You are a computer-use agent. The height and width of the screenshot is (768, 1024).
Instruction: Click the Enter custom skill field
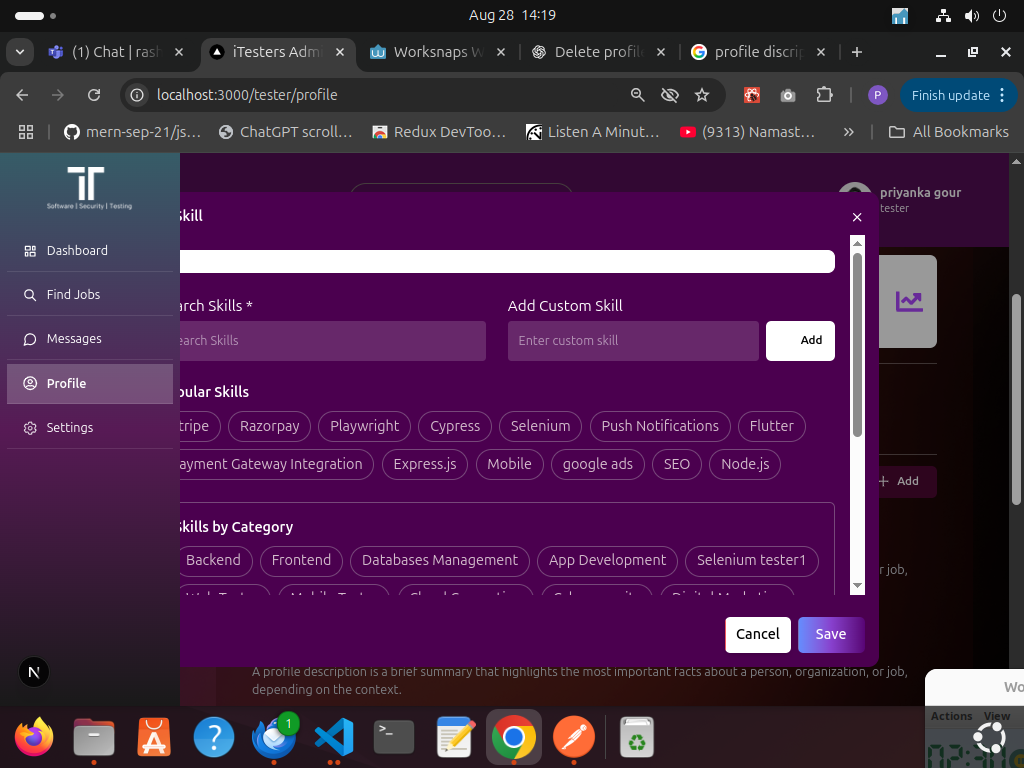pyautogui.click(x=633, y=341)
